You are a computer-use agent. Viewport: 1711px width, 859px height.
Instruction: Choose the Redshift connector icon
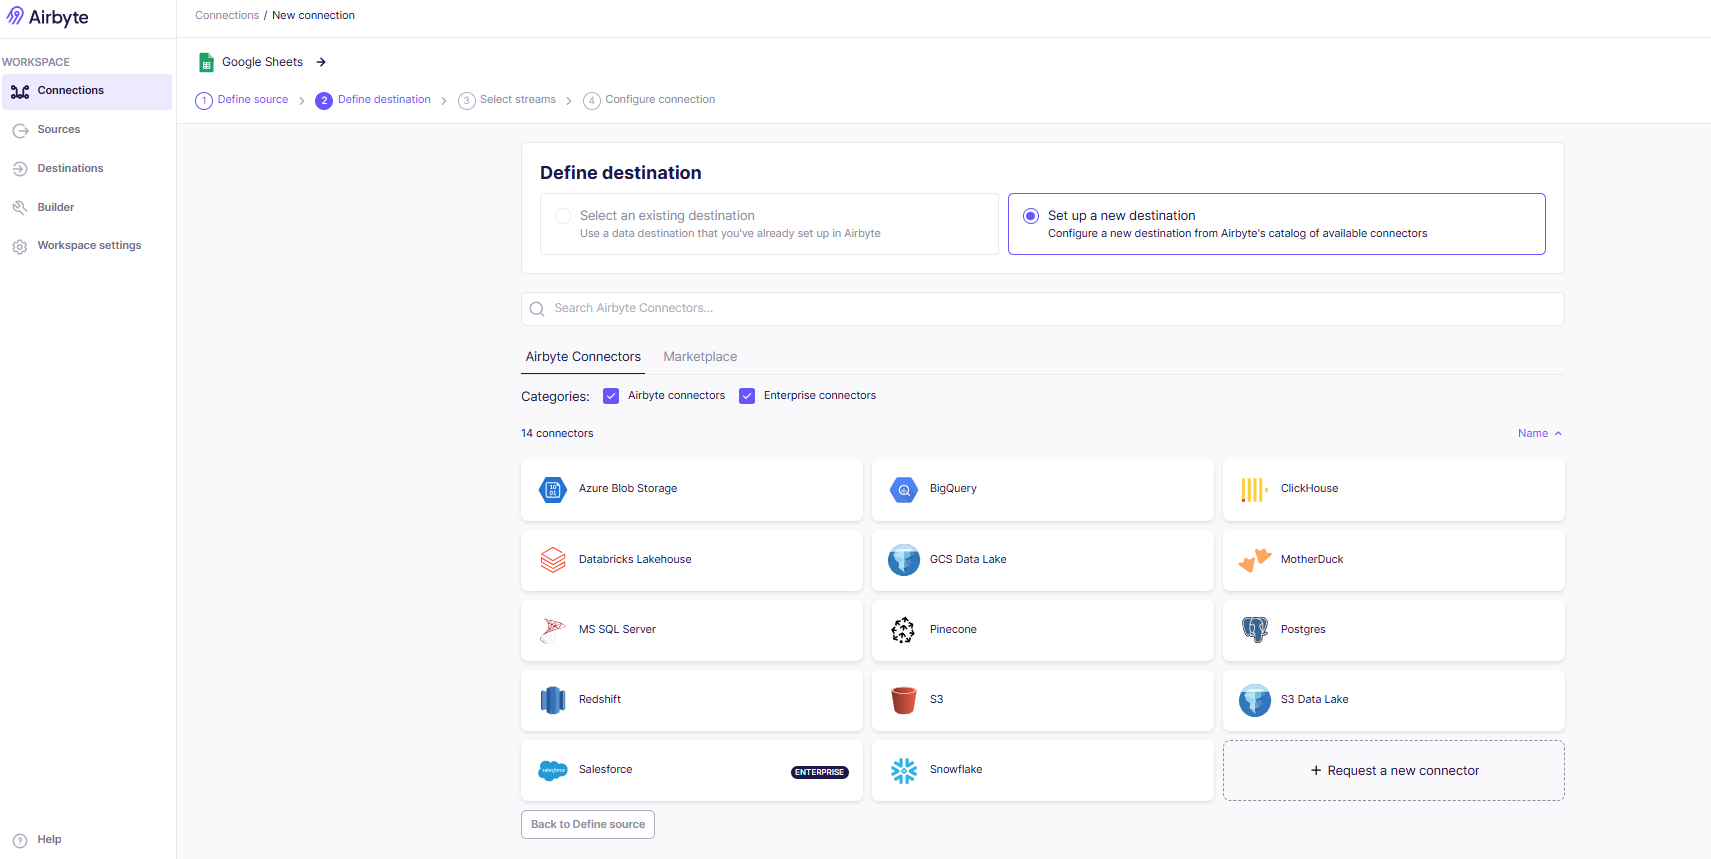click(553, 700)
